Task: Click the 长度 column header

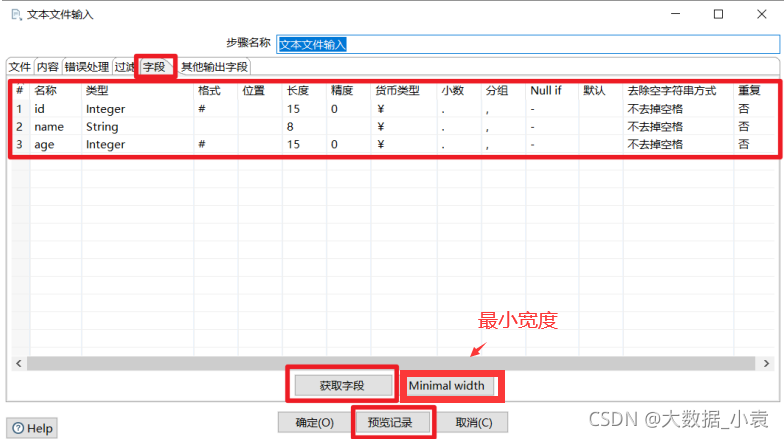Action: pos(304,90)
